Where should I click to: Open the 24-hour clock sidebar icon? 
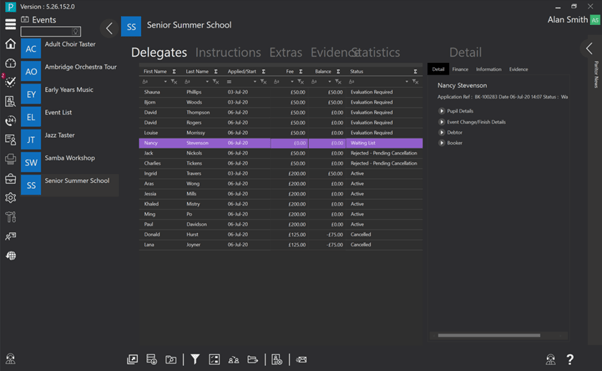(10, 121)
